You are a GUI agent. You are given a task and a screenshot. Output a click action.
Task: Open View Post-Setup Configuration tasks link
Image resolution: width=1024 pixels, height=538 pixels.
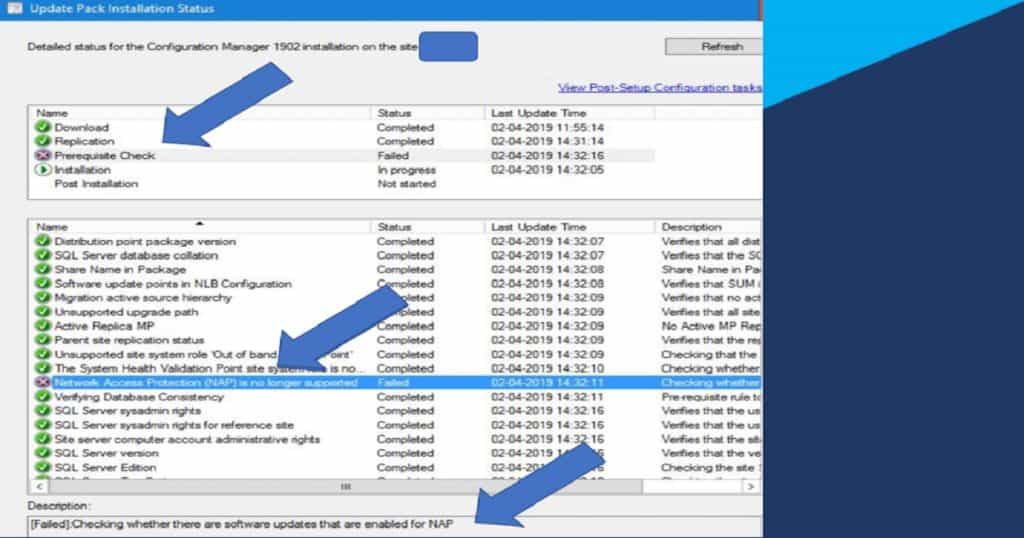660,87
